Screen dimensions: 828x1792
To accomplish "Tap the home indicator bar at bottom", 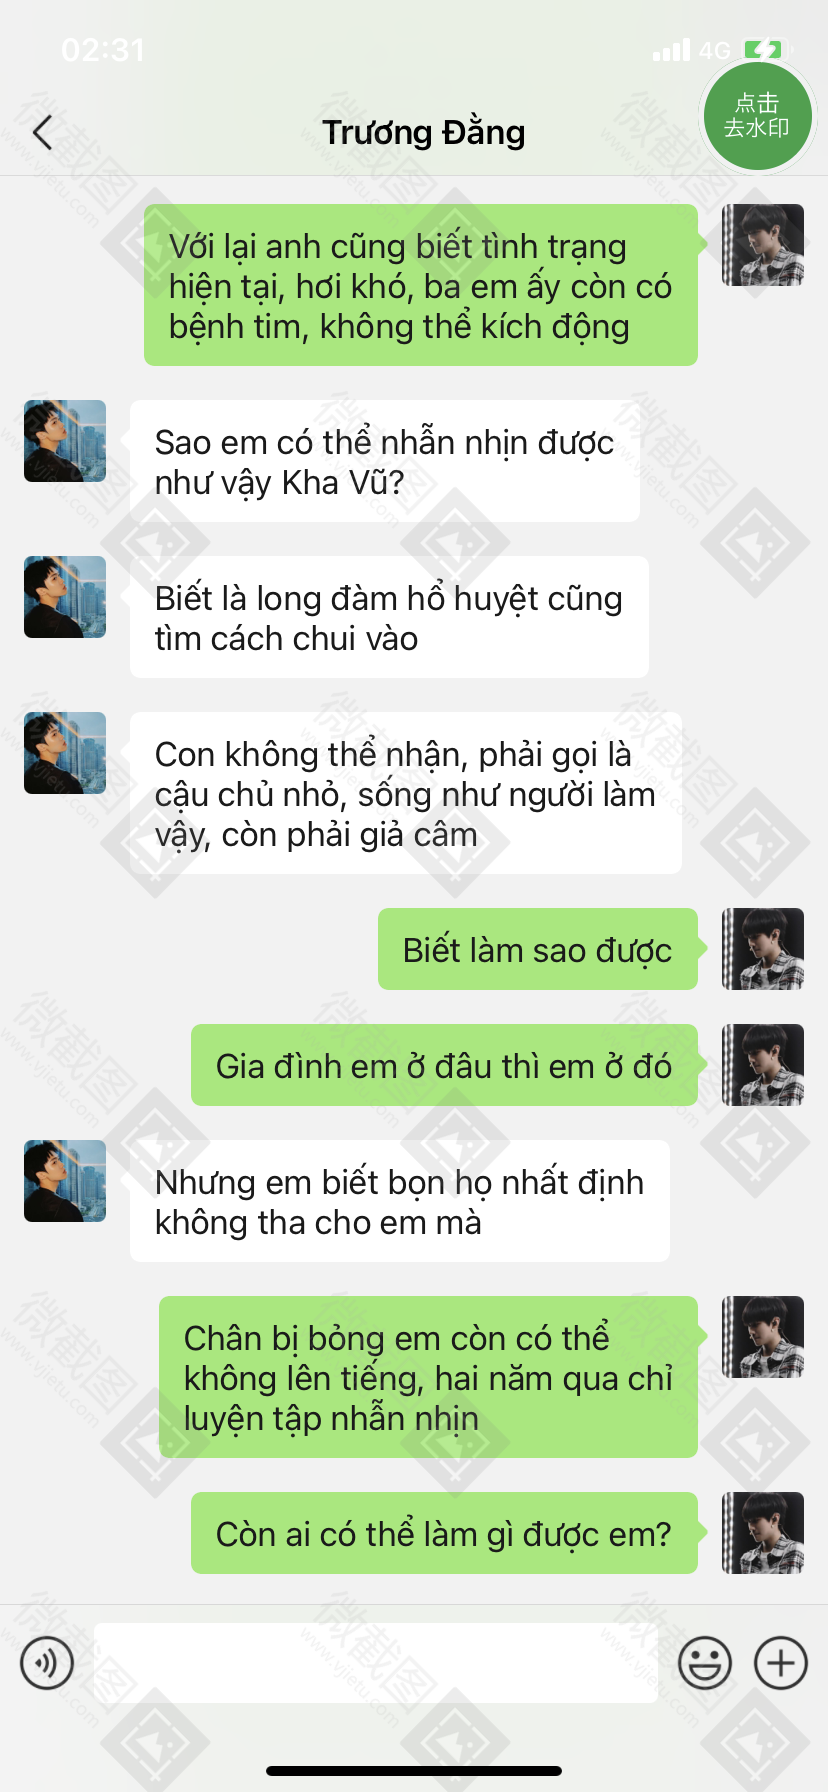I will pos(414,1771).
